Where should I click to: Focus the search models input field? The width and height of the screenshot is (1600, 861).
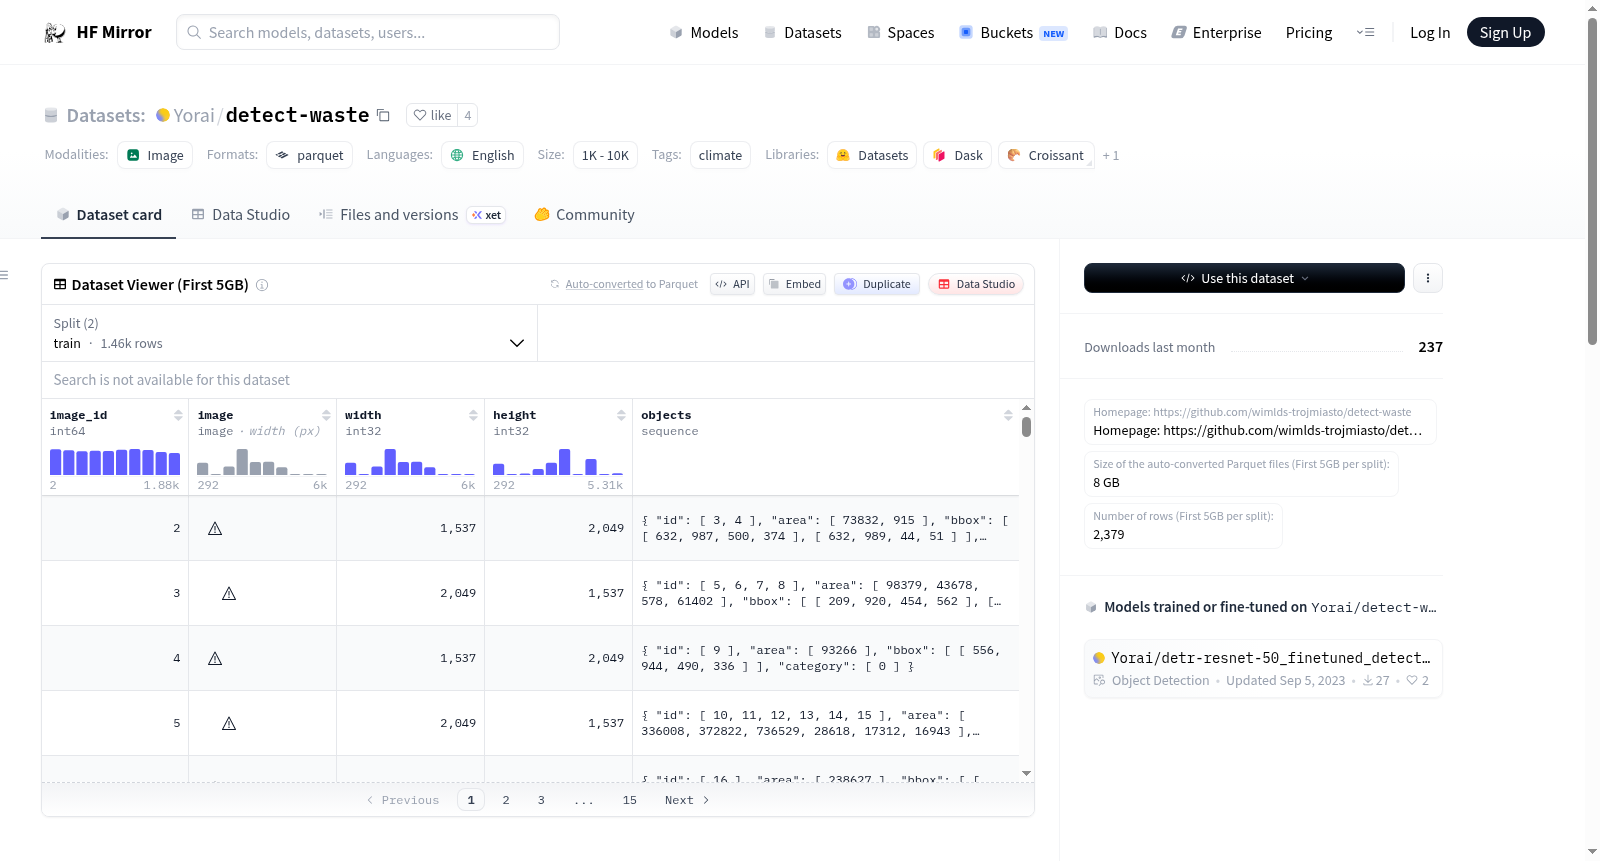click(x=368, y=32)
